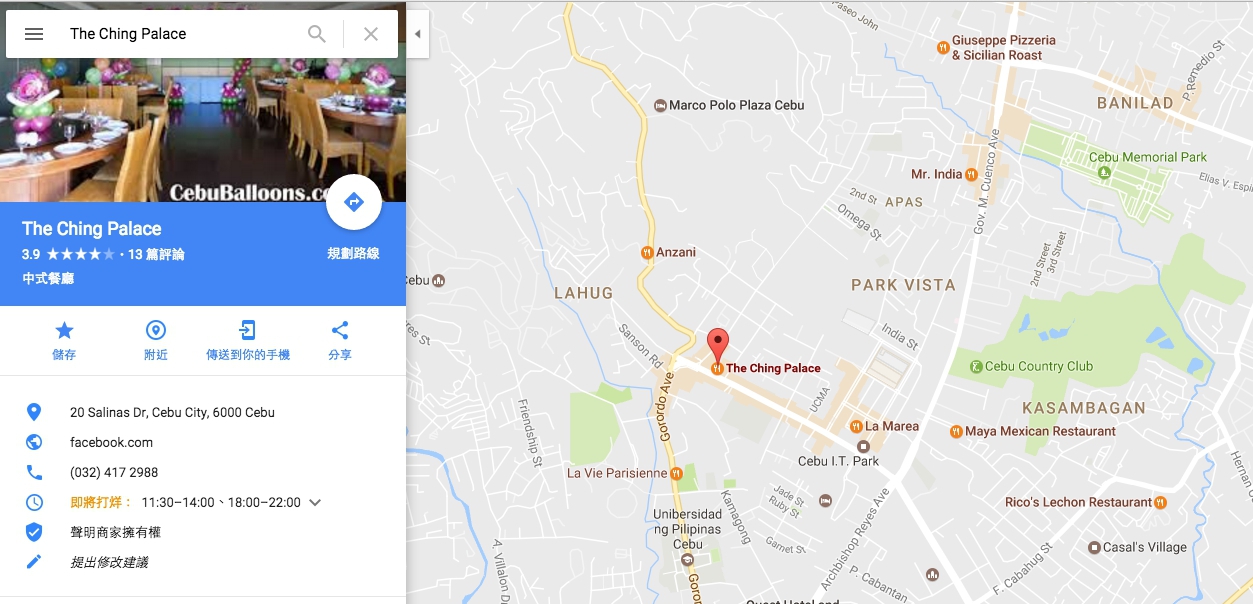
Task: Click the Marco Polo Plaza Cebu hotel marker
Action: [x=660, y=105]
